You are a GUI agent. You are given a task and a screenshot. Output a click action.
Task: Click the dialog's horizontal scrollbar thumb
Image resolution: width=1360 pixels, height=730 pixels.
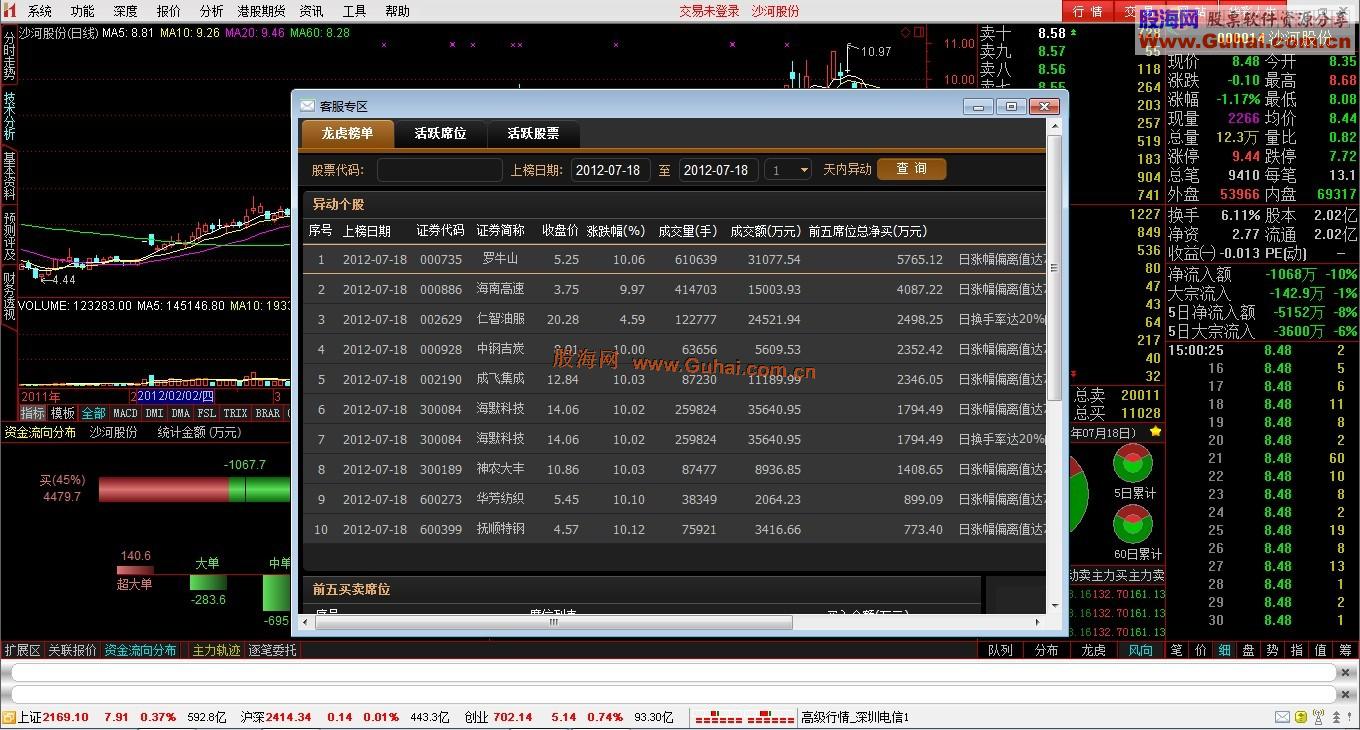pyautogui.click(x=554, y=622)
